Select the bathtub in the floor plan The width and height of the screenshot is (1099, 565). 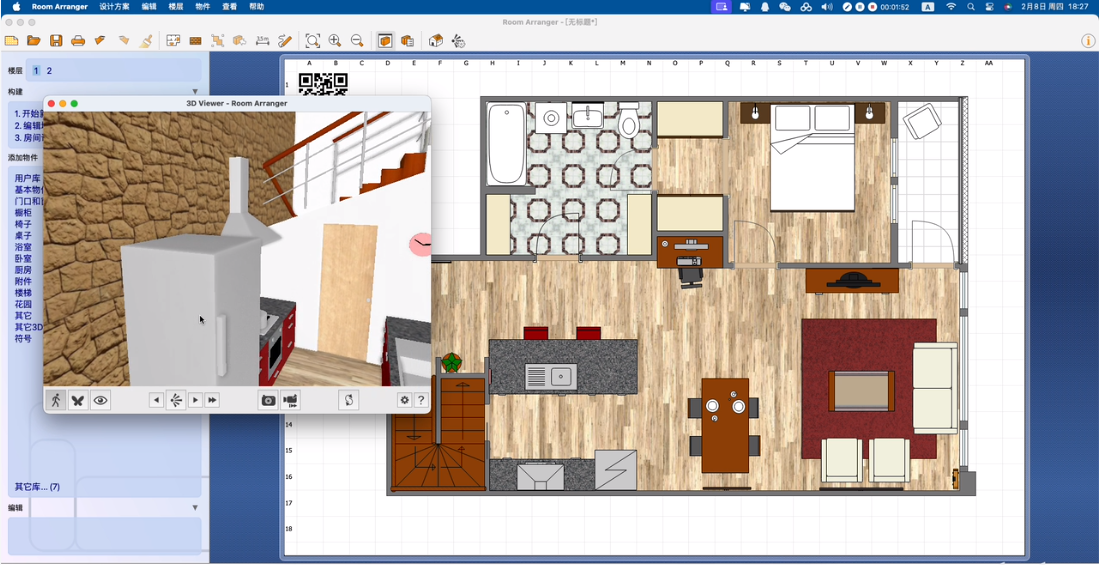[x=507, y=144]
